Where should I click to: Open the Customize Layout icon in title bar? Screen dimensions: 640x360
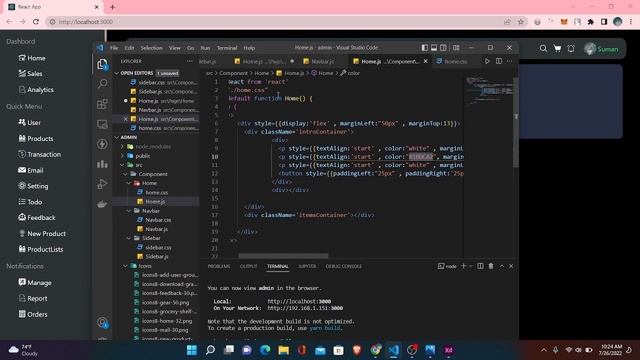456,48
